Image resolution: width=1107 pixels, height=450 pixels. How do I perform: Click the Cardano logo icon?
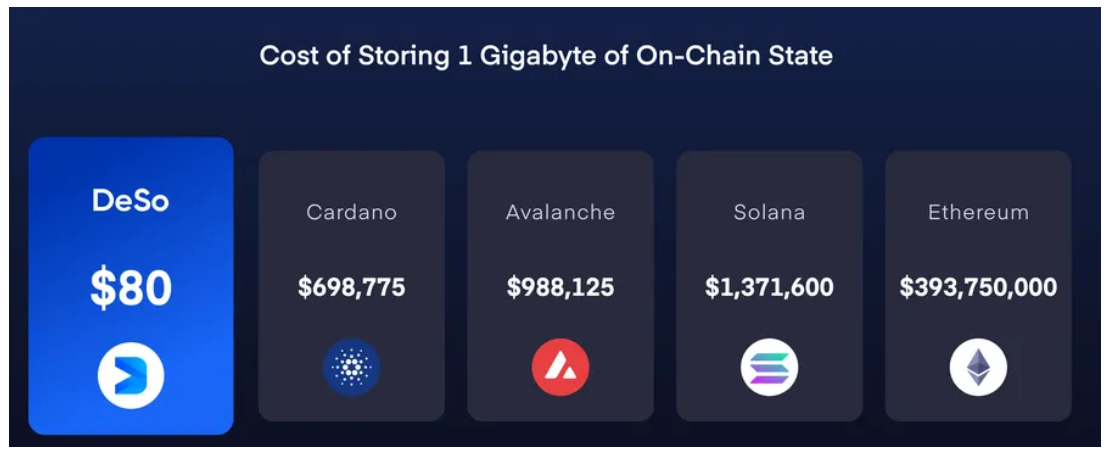[x=351, y=368]
